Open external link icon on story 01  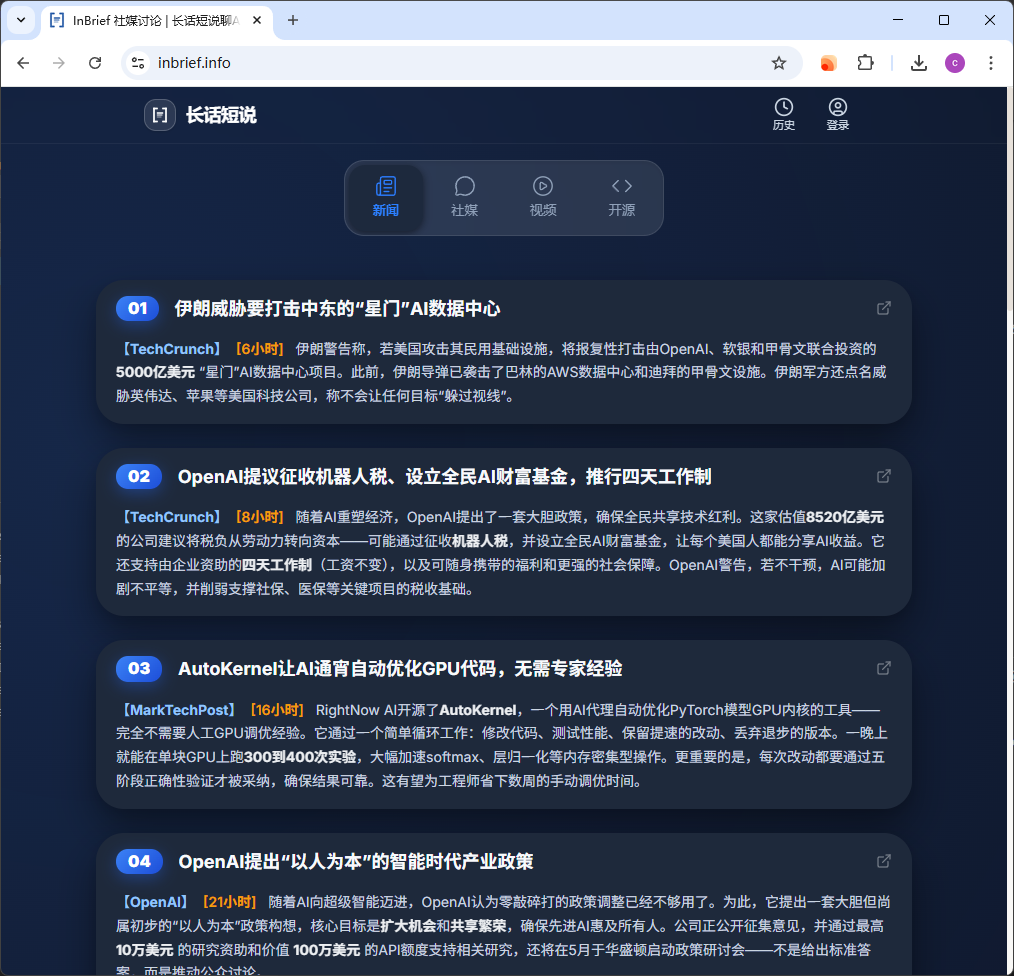click(x=884, y=308)
